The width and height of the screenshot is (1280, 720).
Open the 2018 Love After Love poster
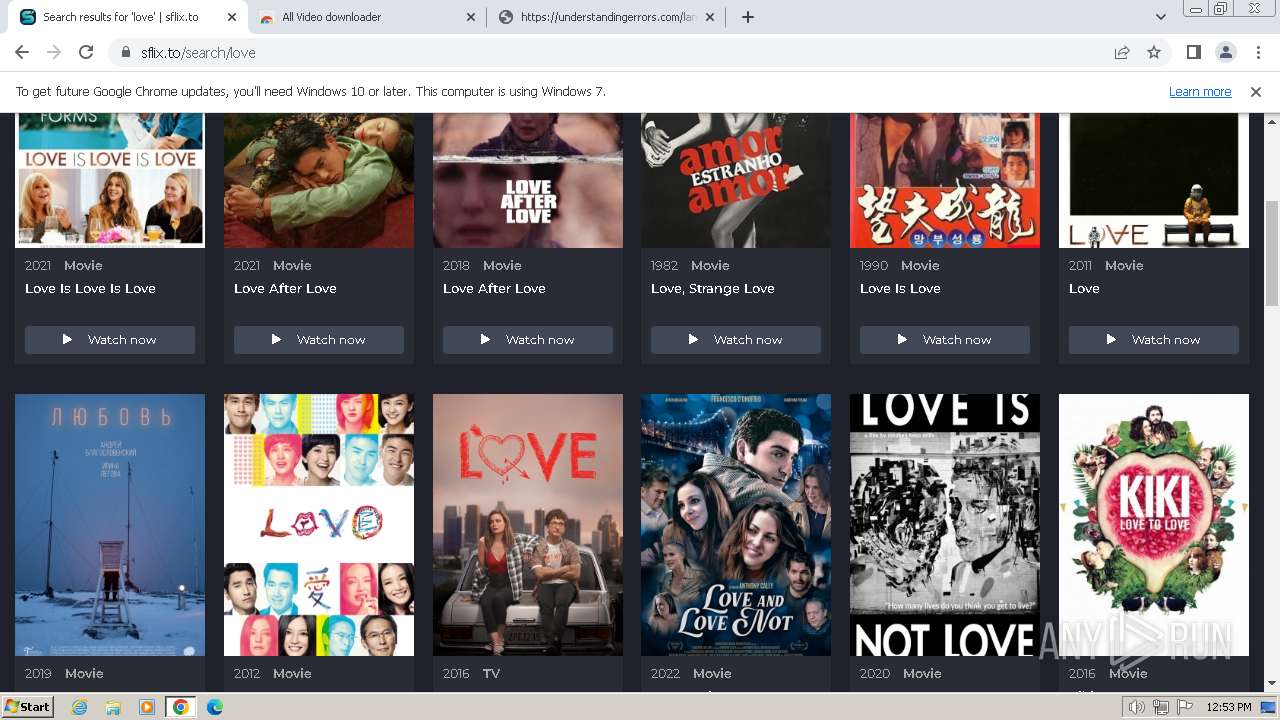point(528,180)
